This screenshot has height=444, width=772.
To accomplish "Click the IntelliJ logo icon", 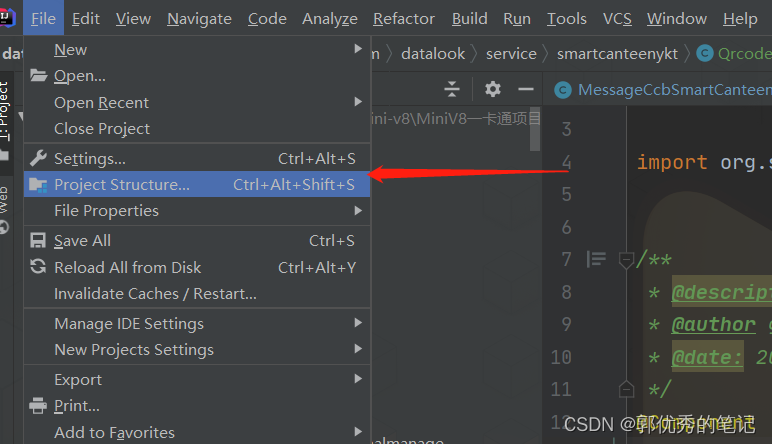I will point(10,18).
